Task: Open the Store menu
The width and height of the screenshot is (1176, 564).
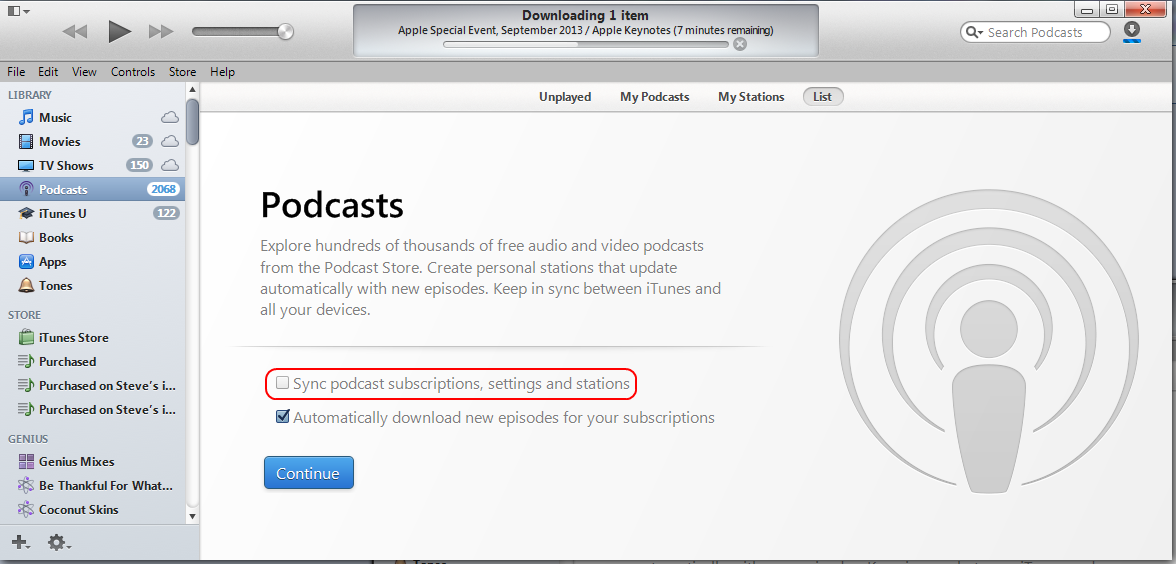Action: (x=182, y=72)
